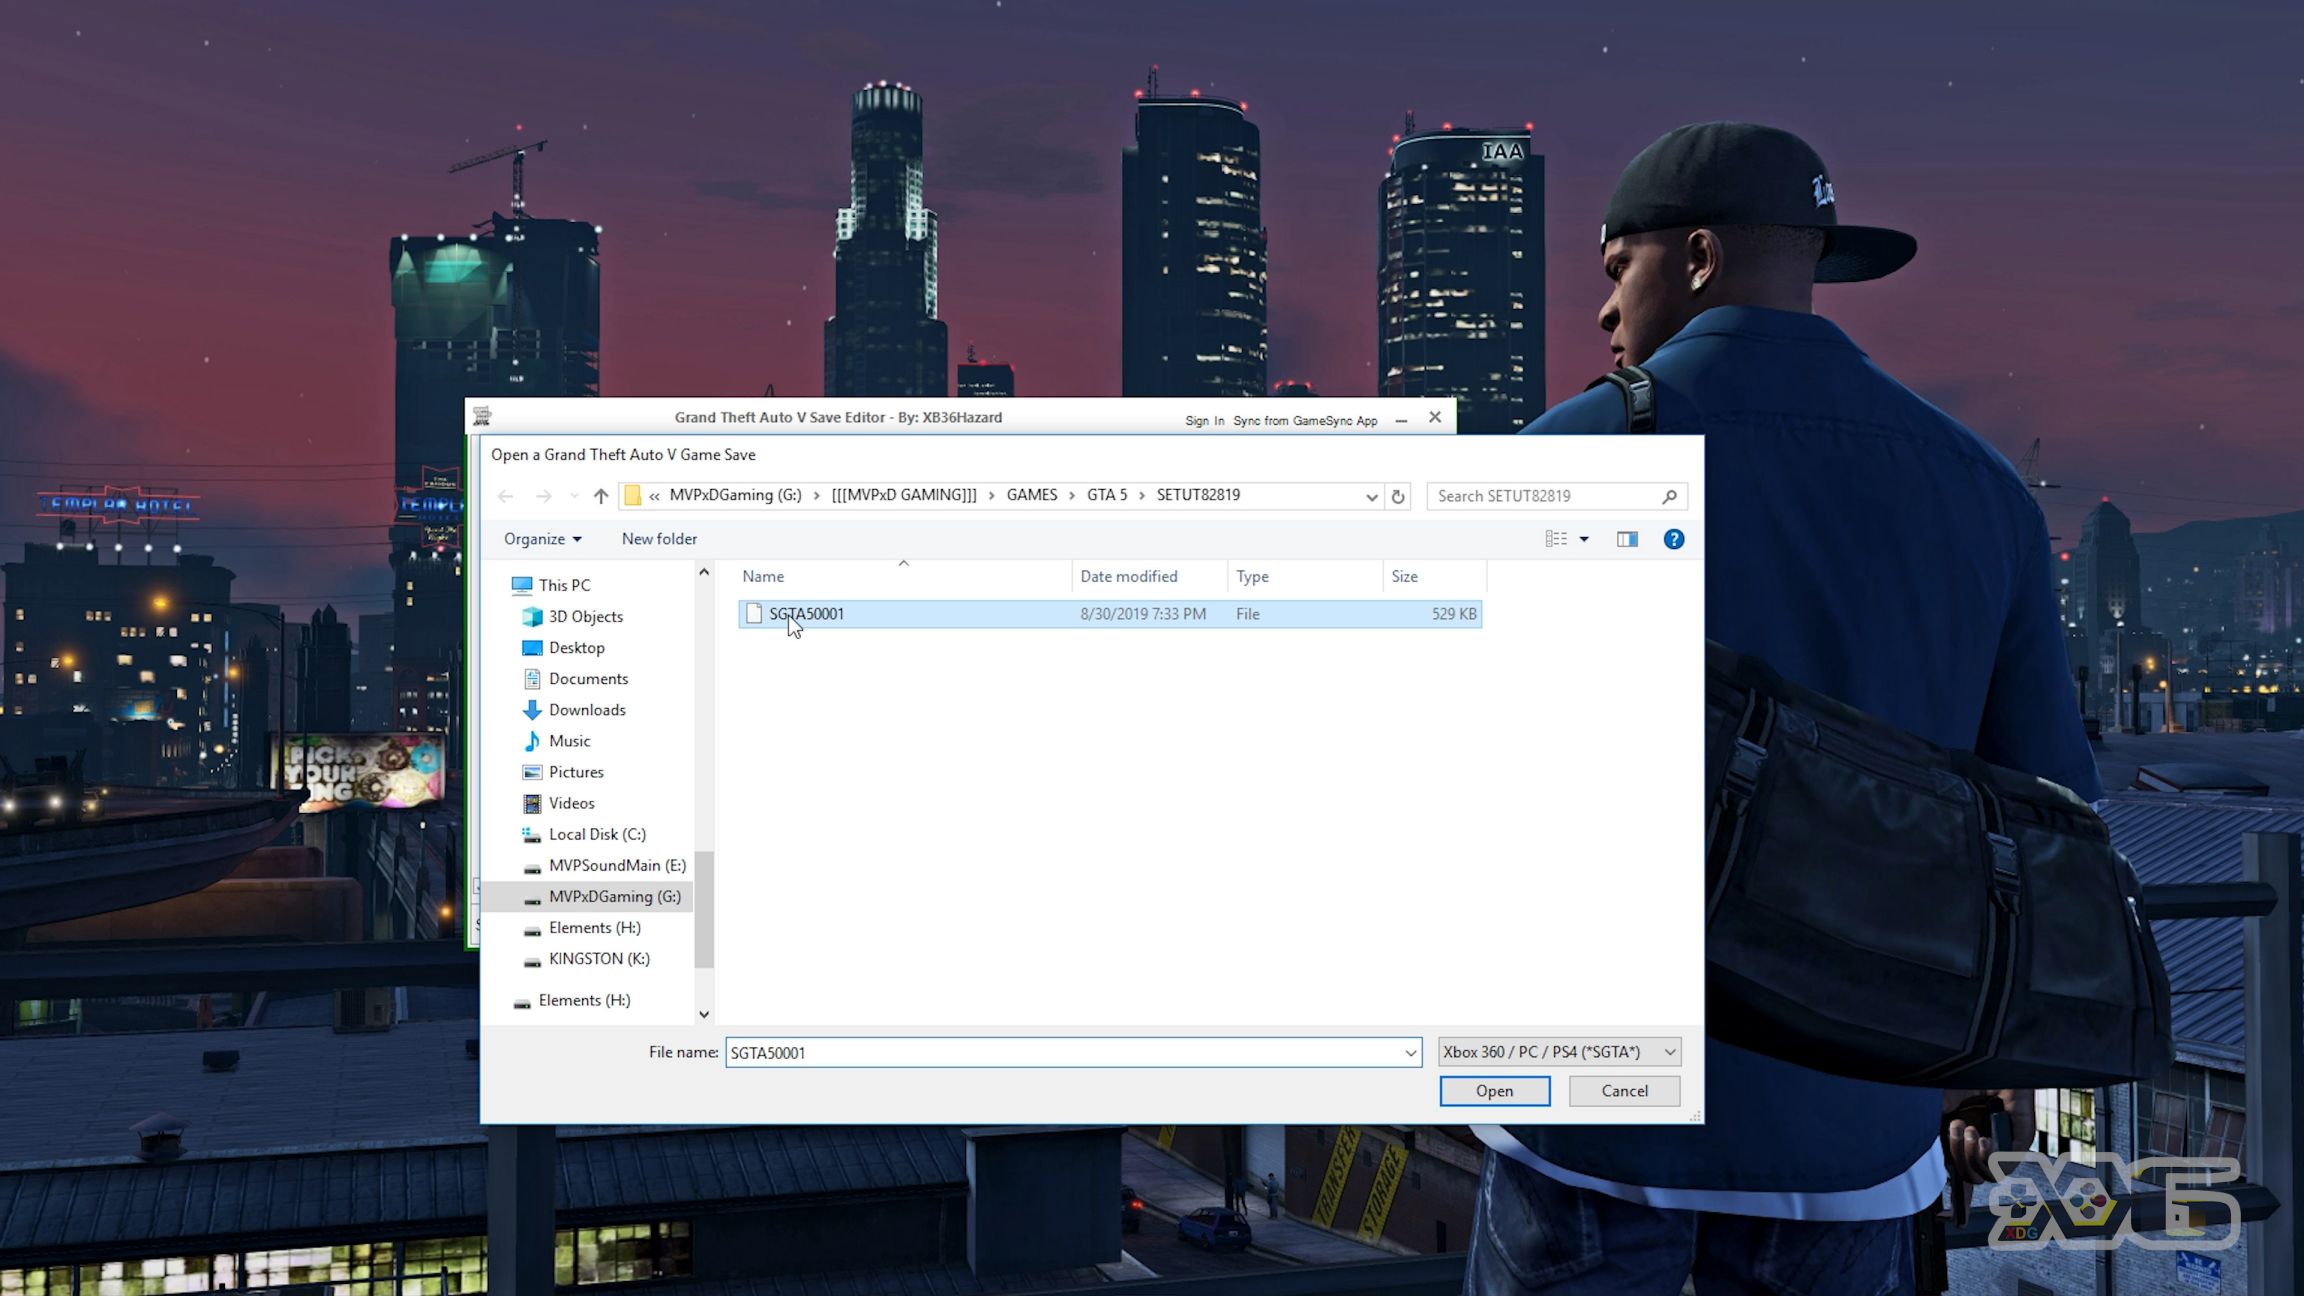Open view options dropdown arrow
The width and height of the screenshot is (2304, 1296).
tap(1584, 539)
